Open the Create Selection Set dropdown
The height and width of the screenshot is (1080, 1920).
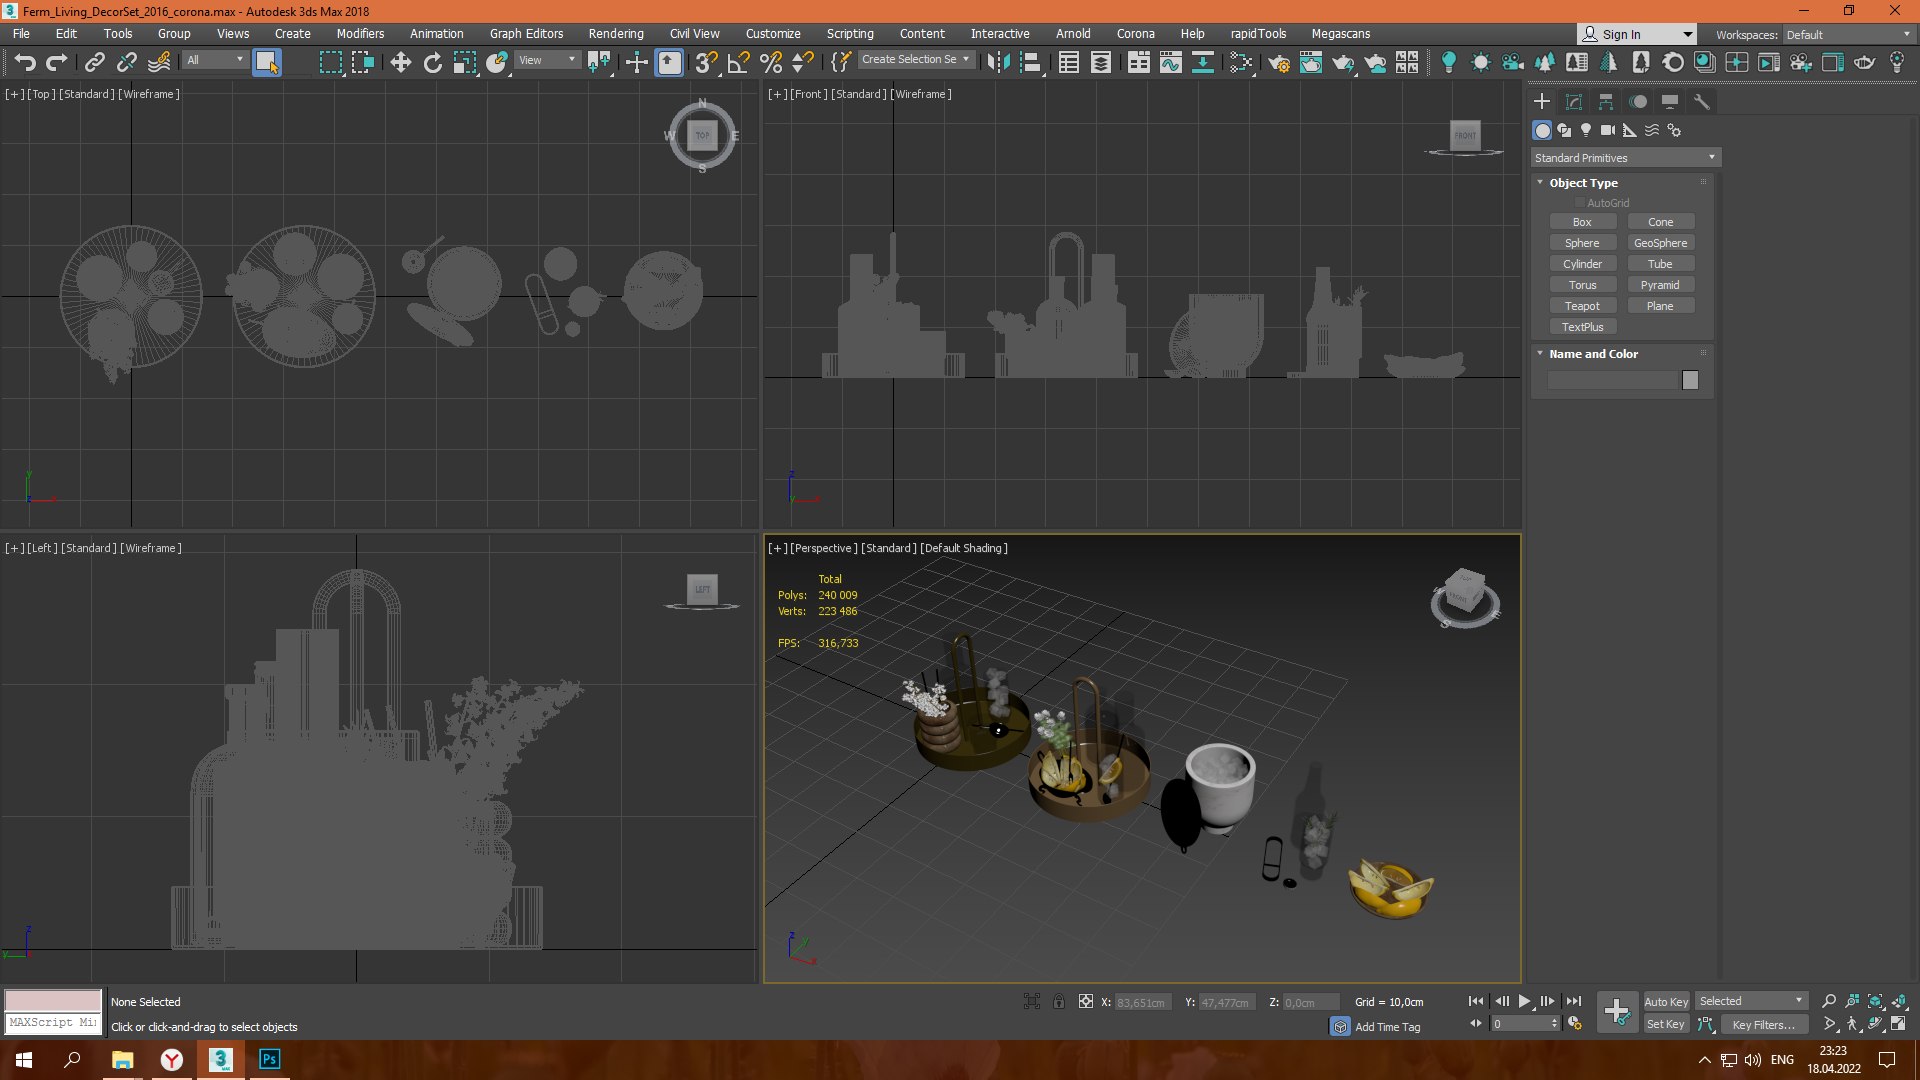pos(915,59)
